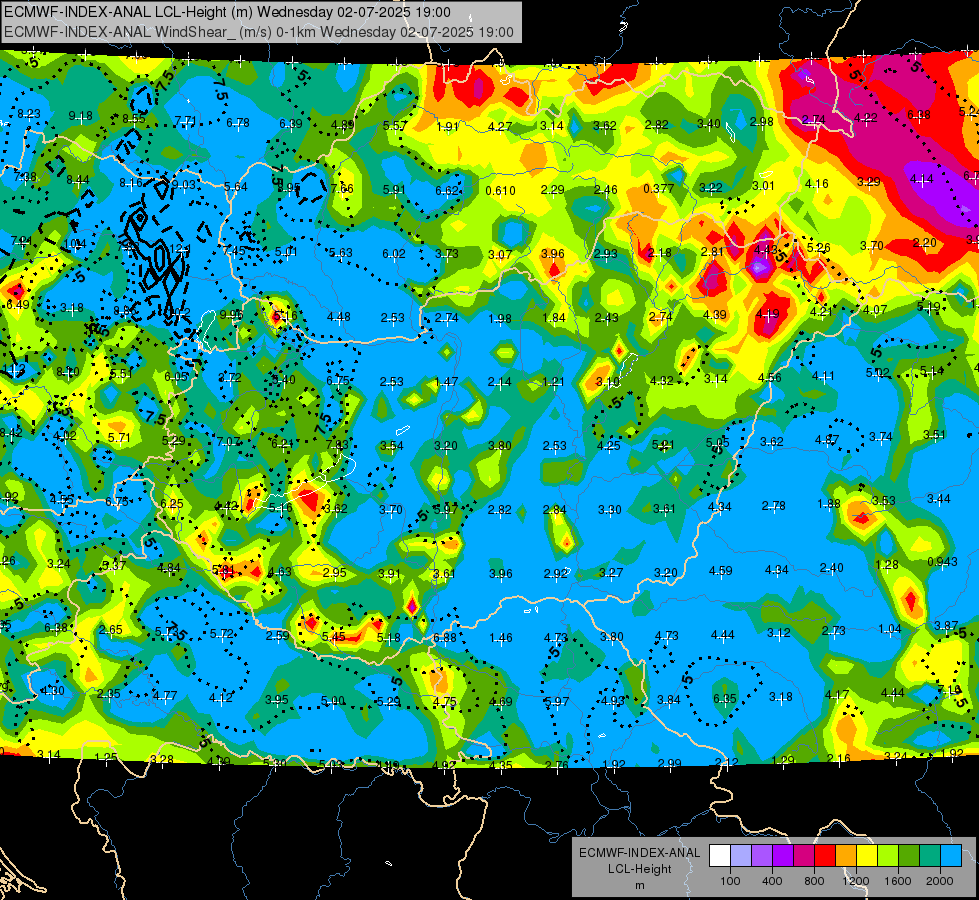The width and height of the screenshot is (979, 900).
Task: Click the wind shear value 4.22
Action: coord(866,117)
